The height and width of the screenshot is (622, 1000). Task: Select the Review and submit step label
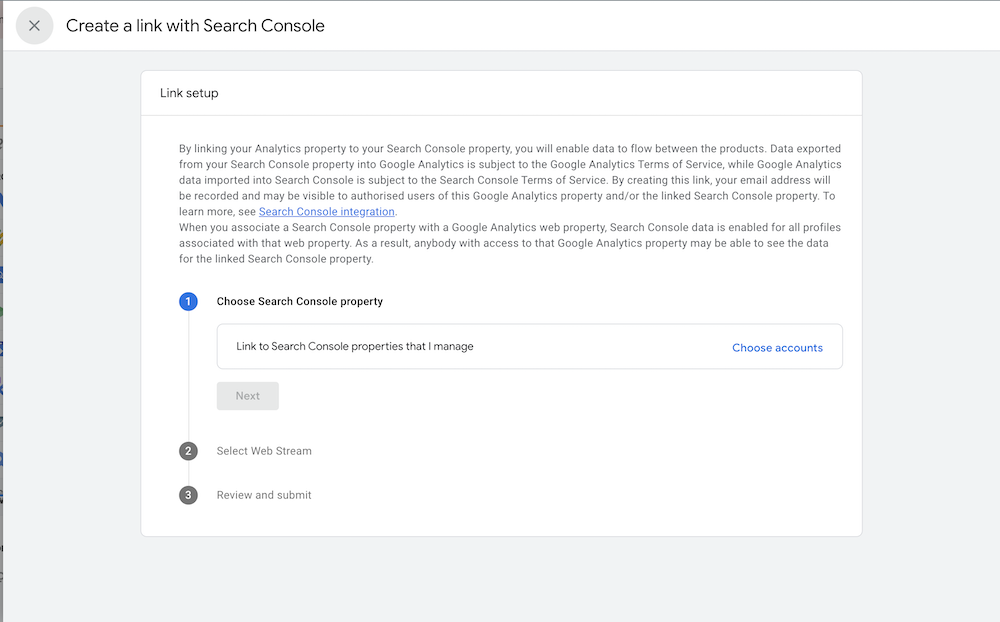[263, 495]
